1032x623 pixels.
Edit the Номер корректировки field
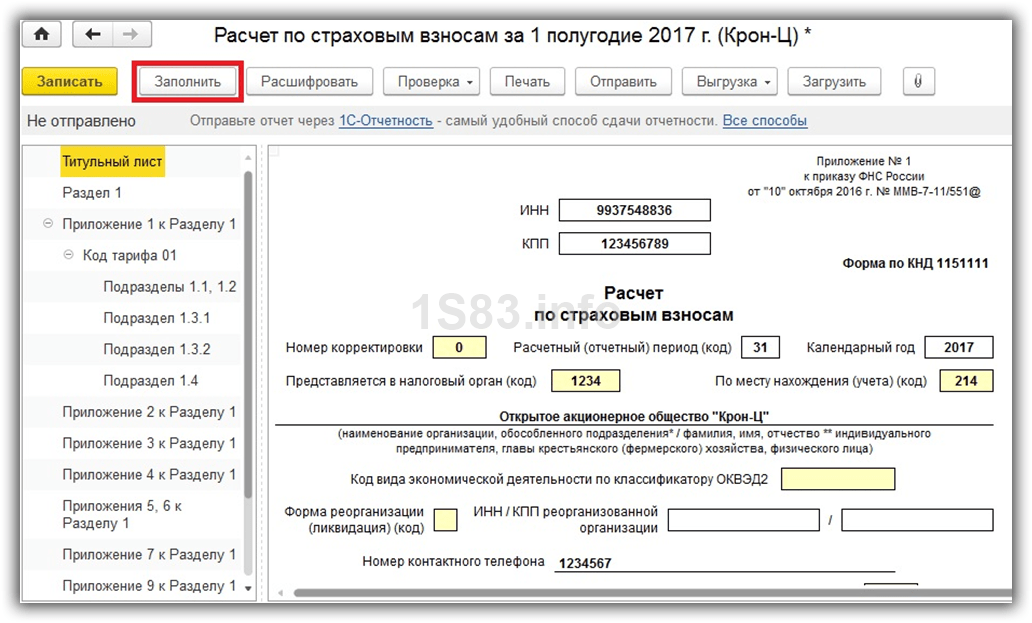click(x=459, y=347)
